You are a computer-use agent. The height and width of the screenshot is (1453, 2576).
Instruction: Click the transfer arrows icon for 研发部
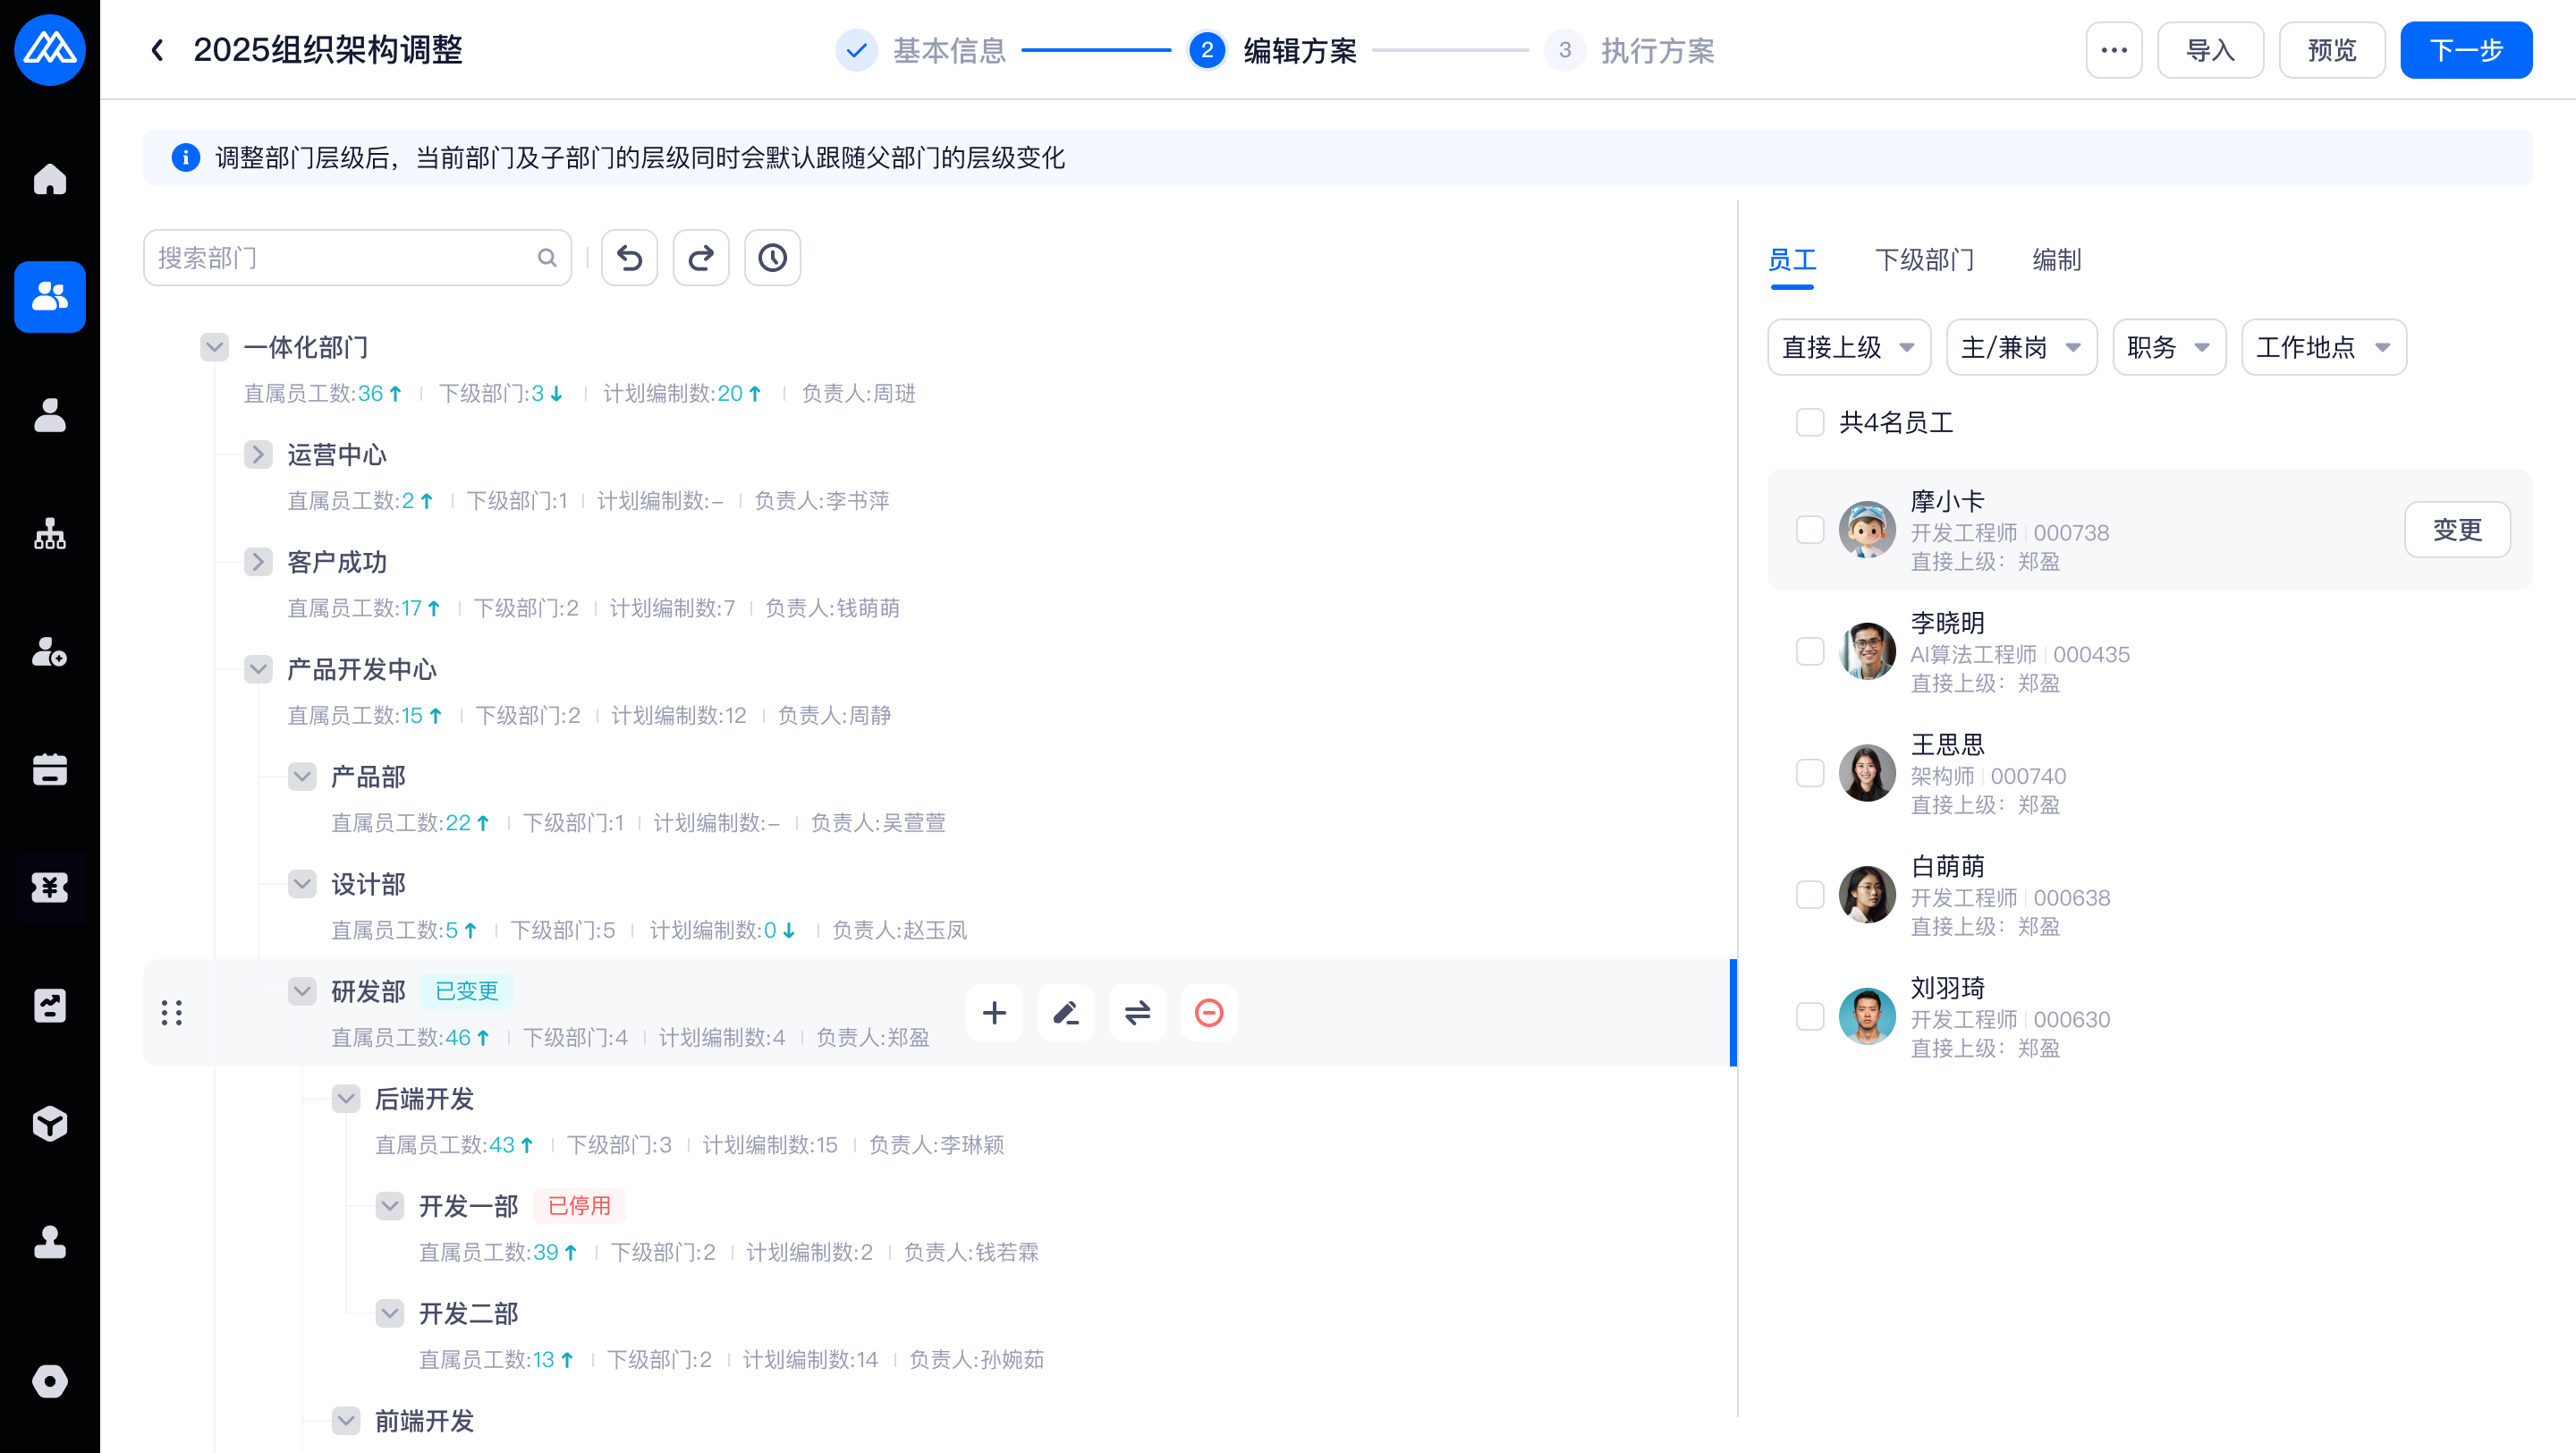point(1137,1013)
